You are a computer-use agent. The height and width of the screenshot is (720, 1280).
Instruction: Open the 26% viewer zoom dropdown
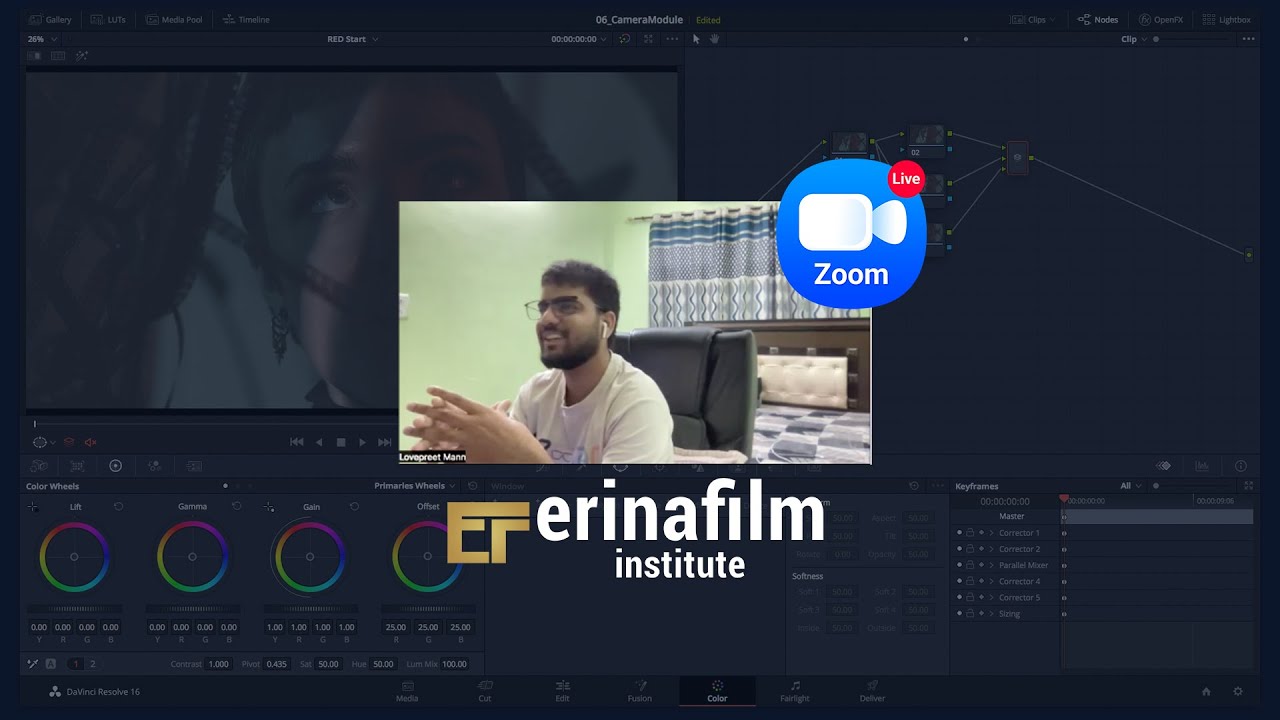[42, 39]
